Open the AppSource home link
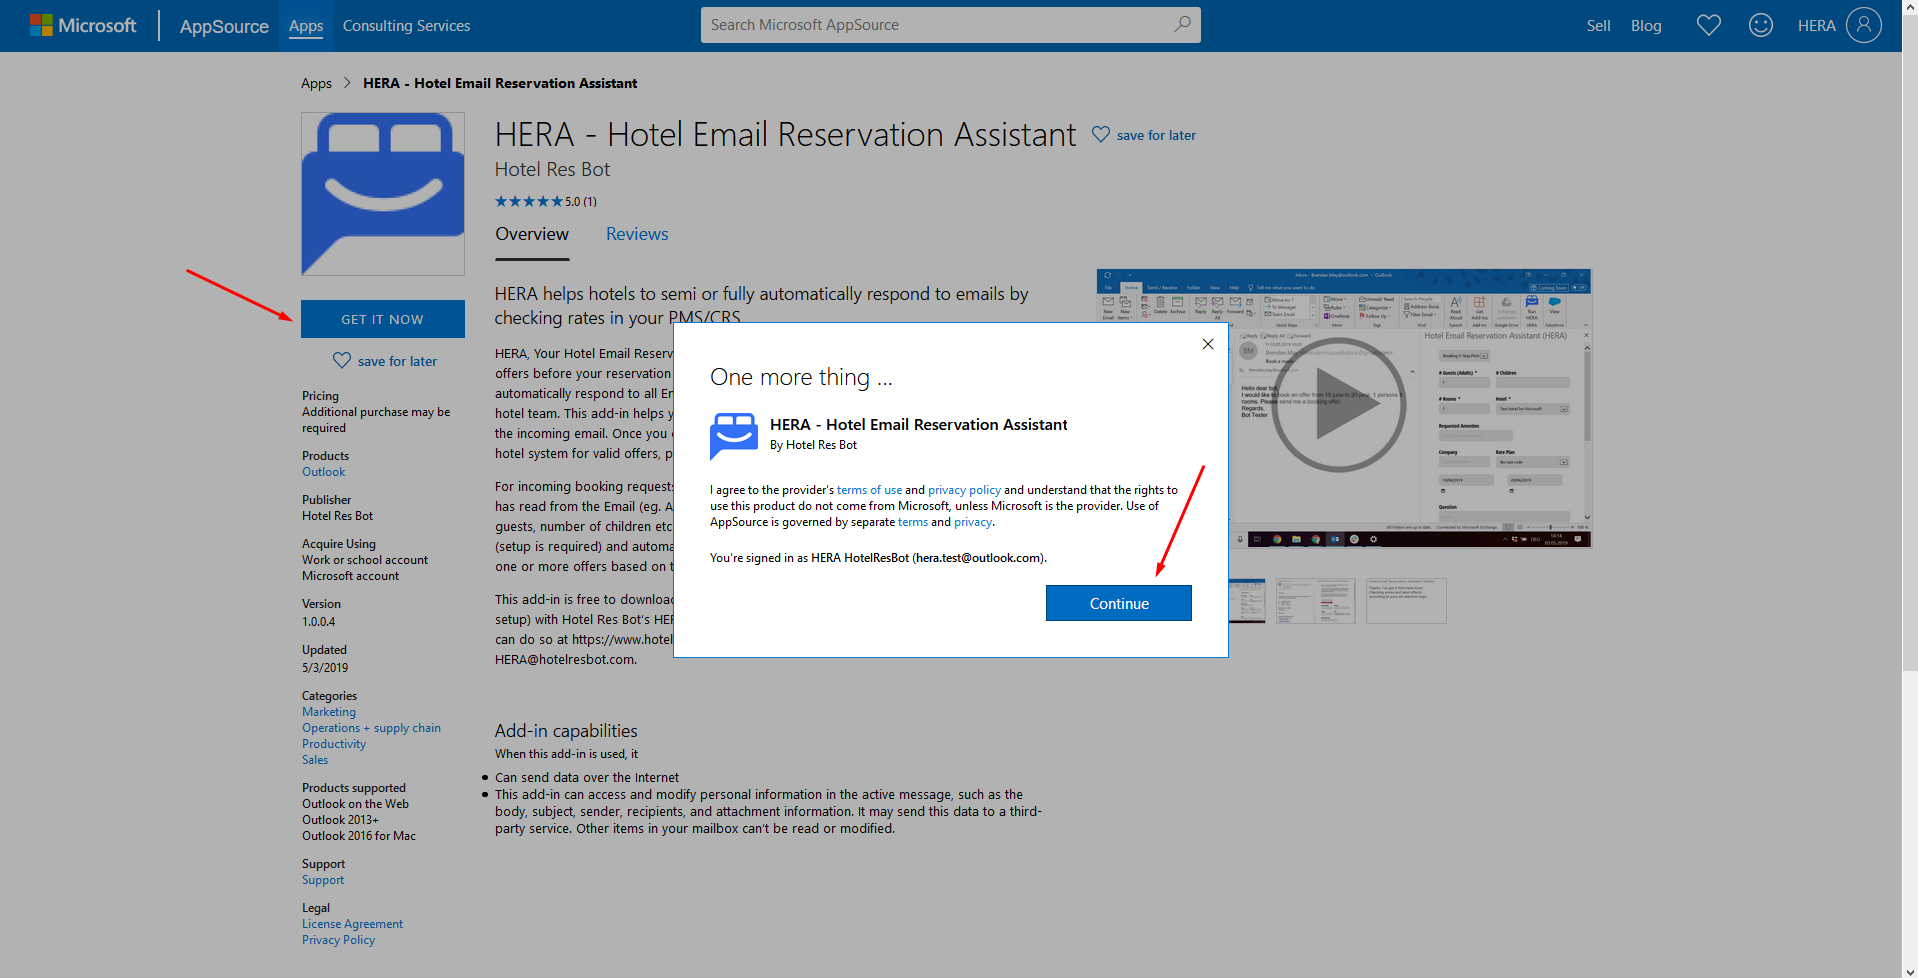Screen dimensions: 1918x978 (x=224, y=26)
